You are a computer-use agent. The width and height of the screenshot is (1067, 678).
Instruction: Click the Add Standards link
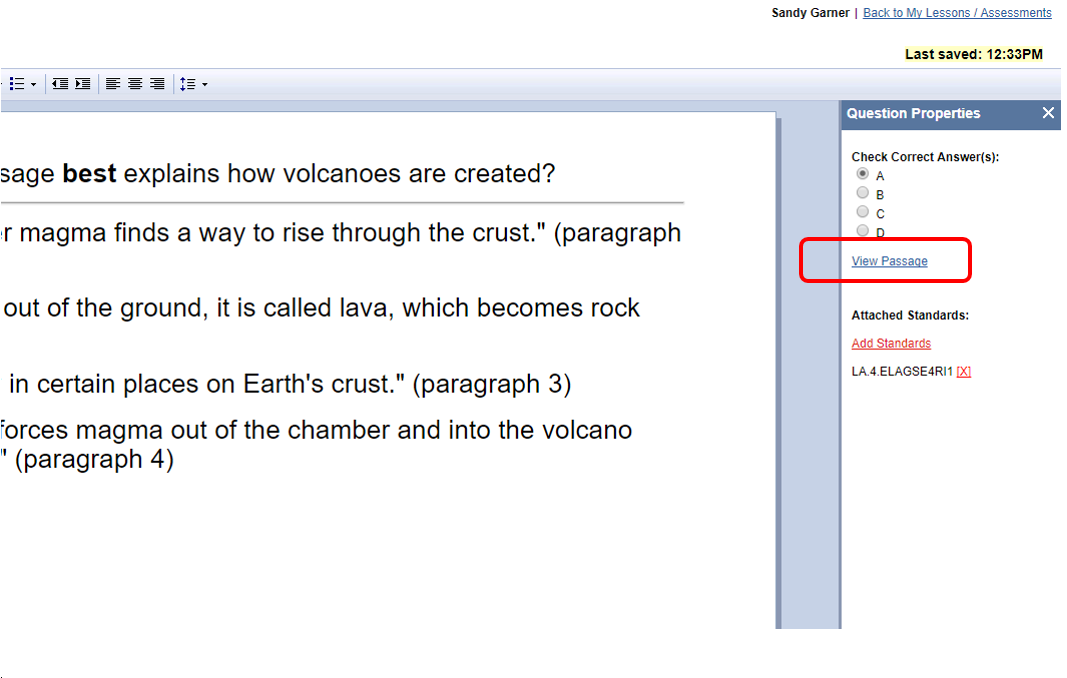(891, 344)
